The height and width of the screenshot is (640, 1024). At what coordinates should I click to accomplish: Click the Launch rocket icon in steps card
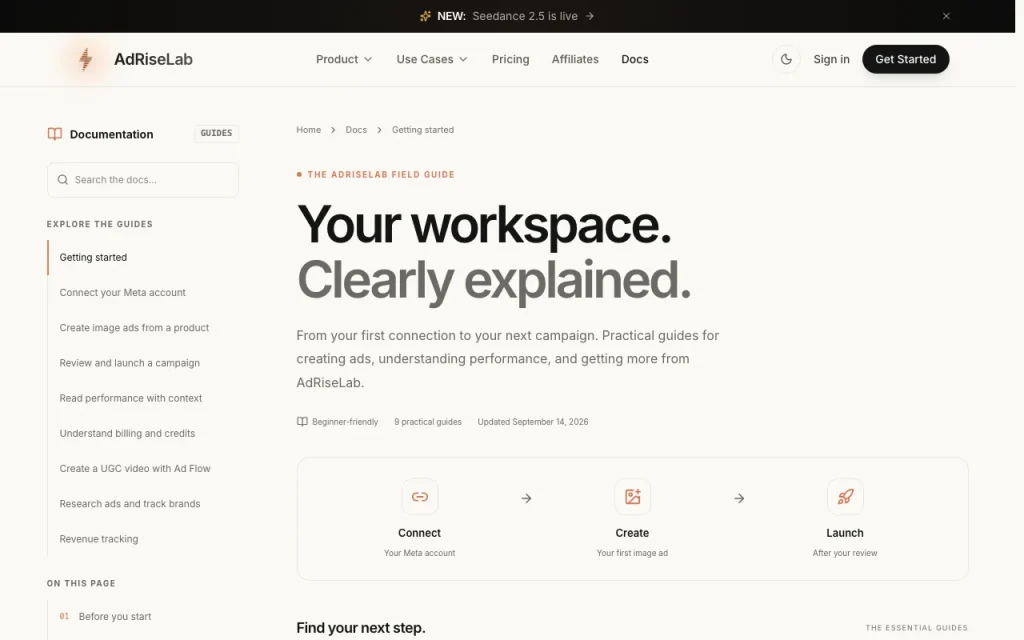[845, 497]
